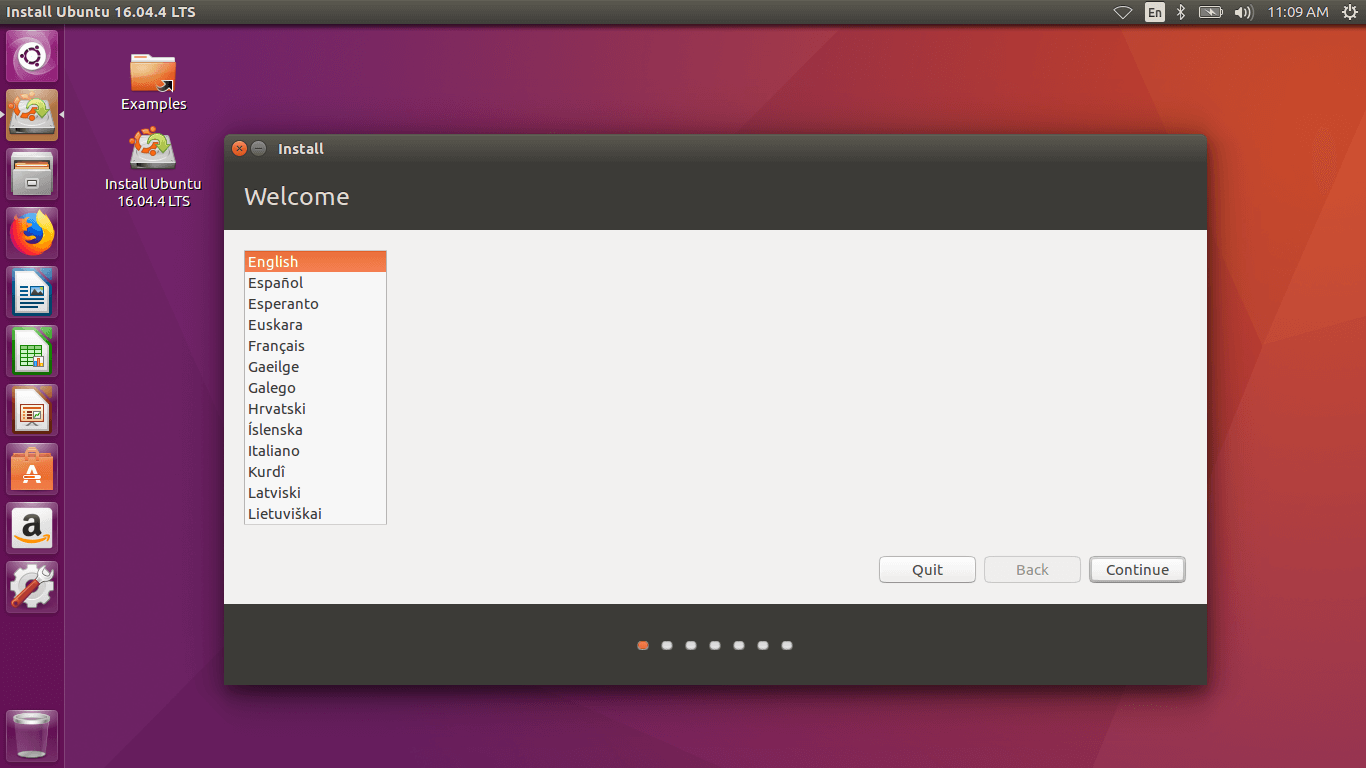Image resolution: width=1366 pixels, height=768 pixels.
Task: Open the Files manager from the dock
Action: [31, 173]
